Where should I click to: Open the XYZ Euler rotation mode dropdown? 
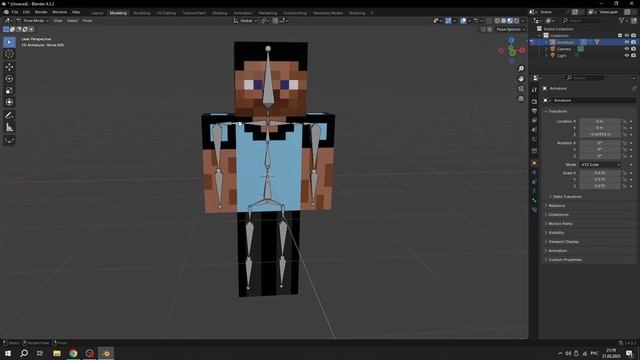click(600, 164)
